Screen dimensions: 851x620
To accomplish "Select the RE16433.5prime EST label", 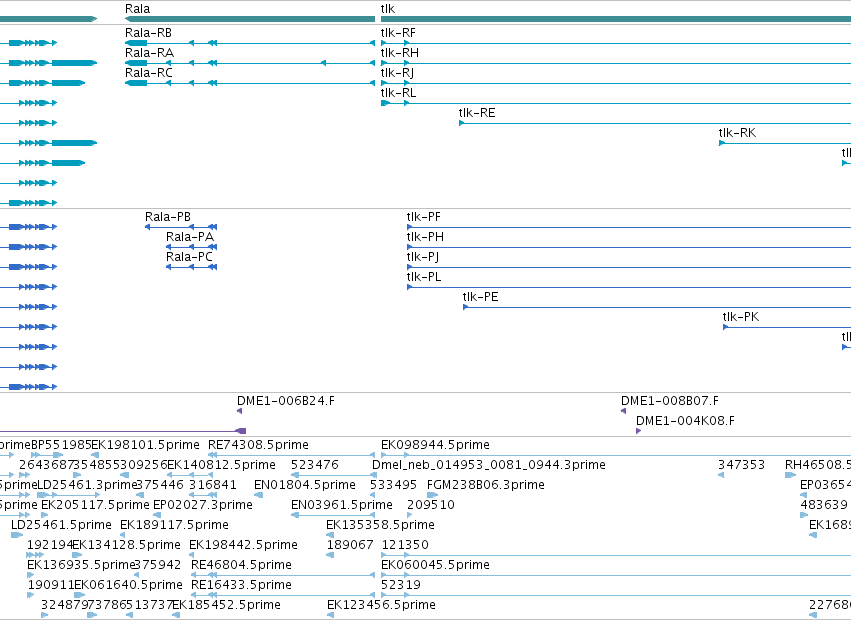I will pyautogui.click(x=242, y=585).
